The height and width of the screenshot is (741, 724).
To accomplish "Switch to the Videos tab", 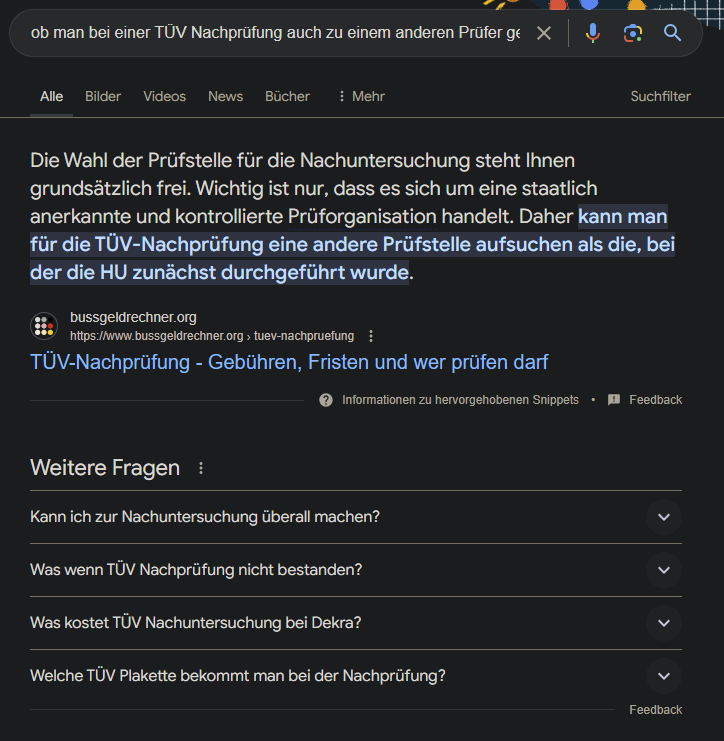I will pos(164,96).
